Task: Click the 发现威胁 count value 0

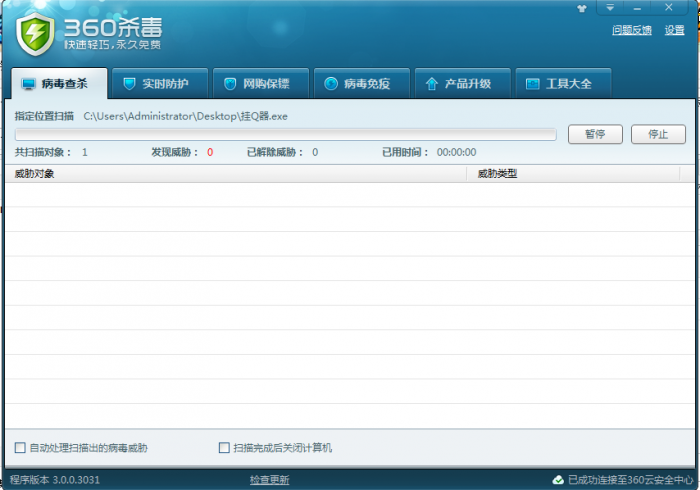Action: (210, 153)
